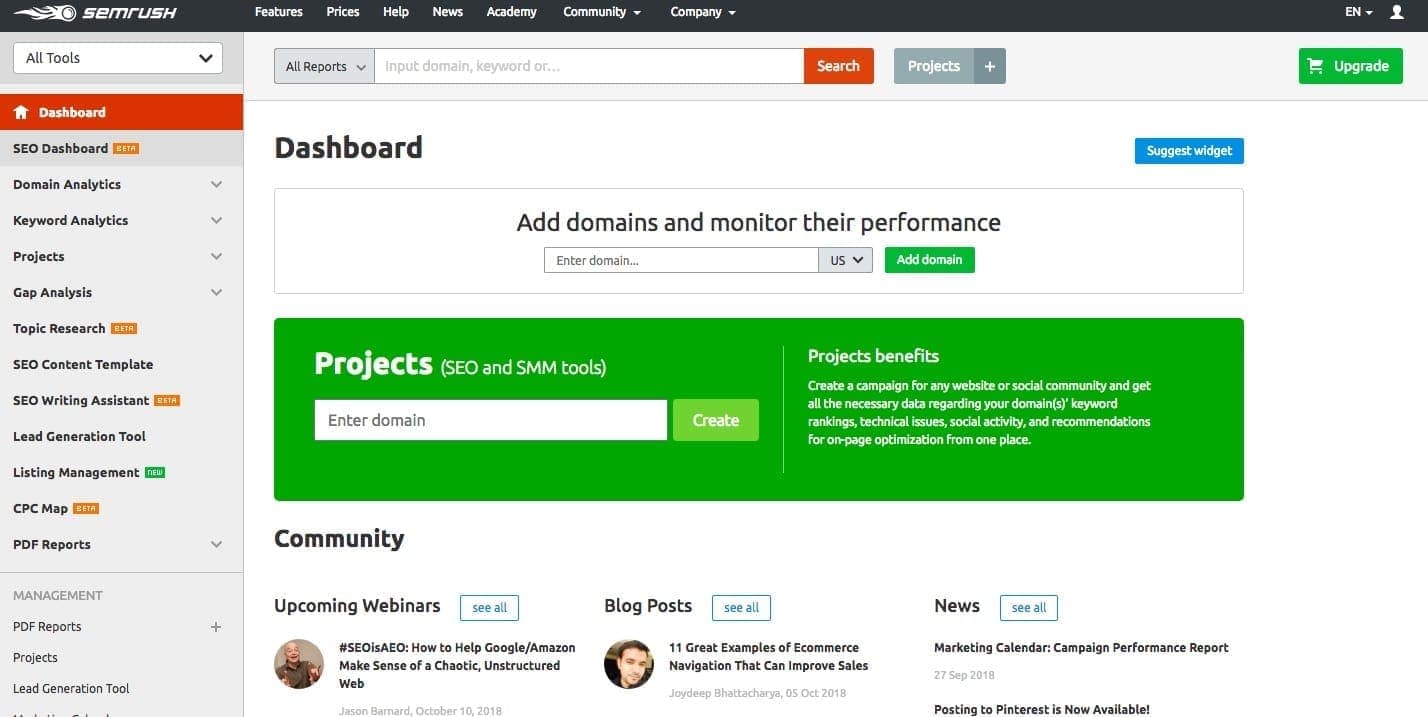Screen dimensions: 1428x717
Task: Click see all for Upcoming Webinars
Action: [x=490, y=607]
